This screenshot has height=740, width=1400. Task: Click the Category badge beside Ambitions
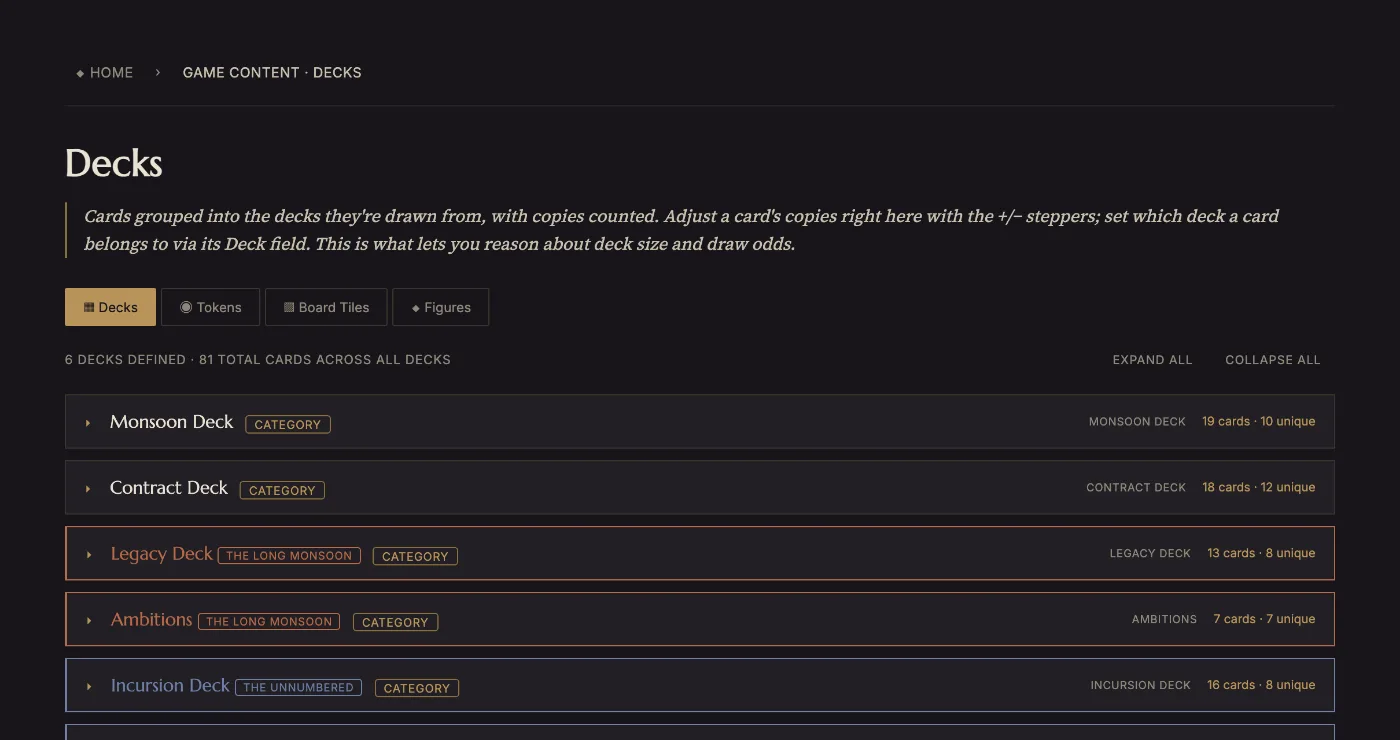pos(395,622)
